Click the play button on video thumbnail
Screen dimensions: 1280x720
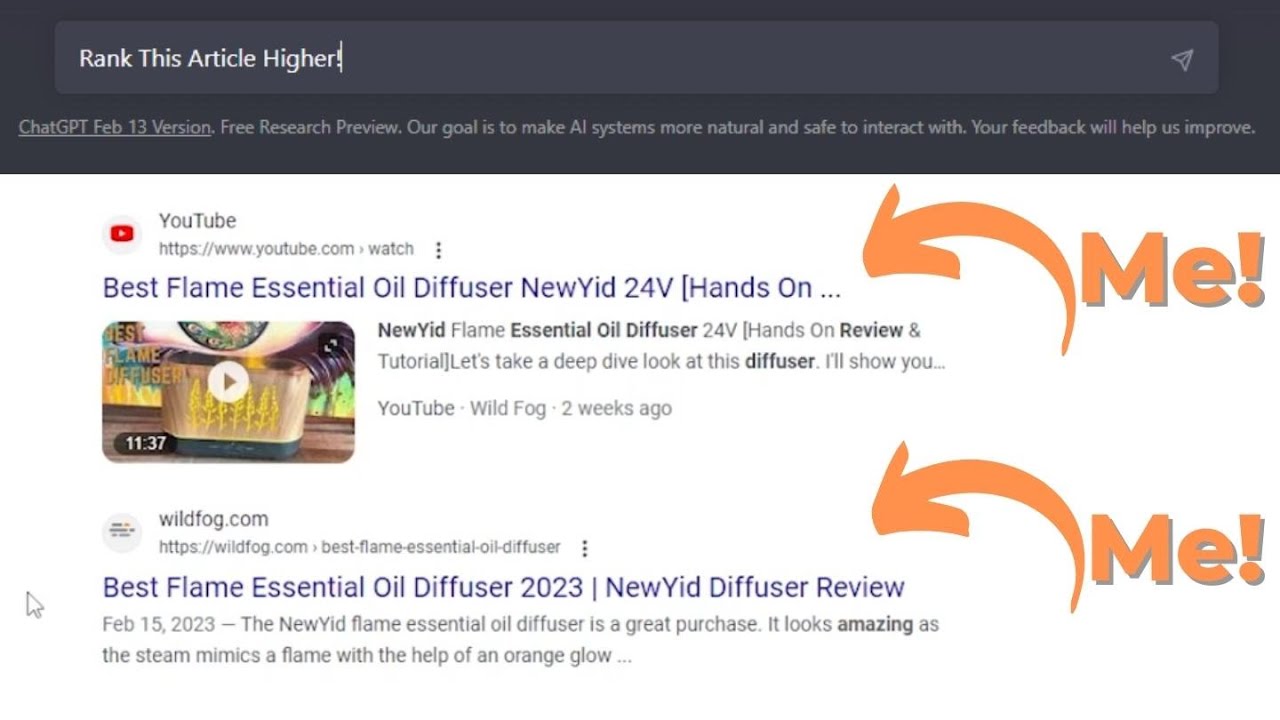(229, 381)
